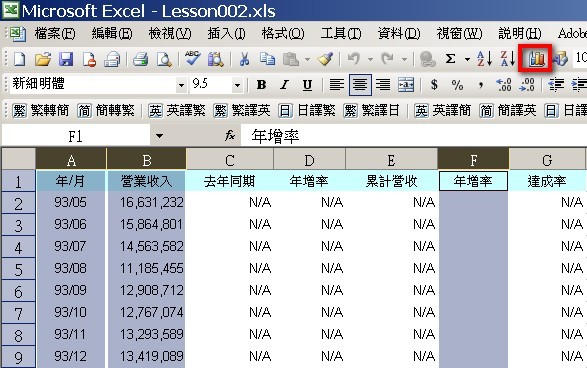587x368 pixels.
Task: Save the workbook with floppy icon
Action: pos(66,59)
